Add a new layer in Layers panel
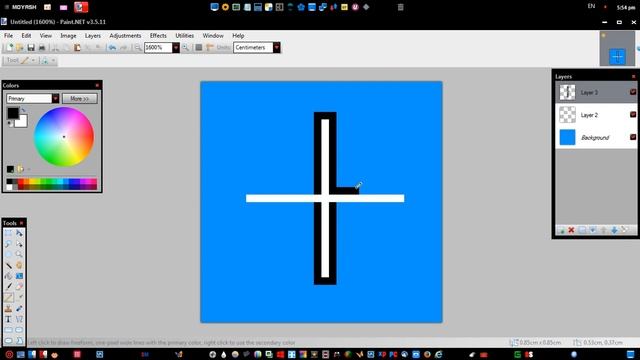The height and width of the screenshot is (360, 640). 562,231
